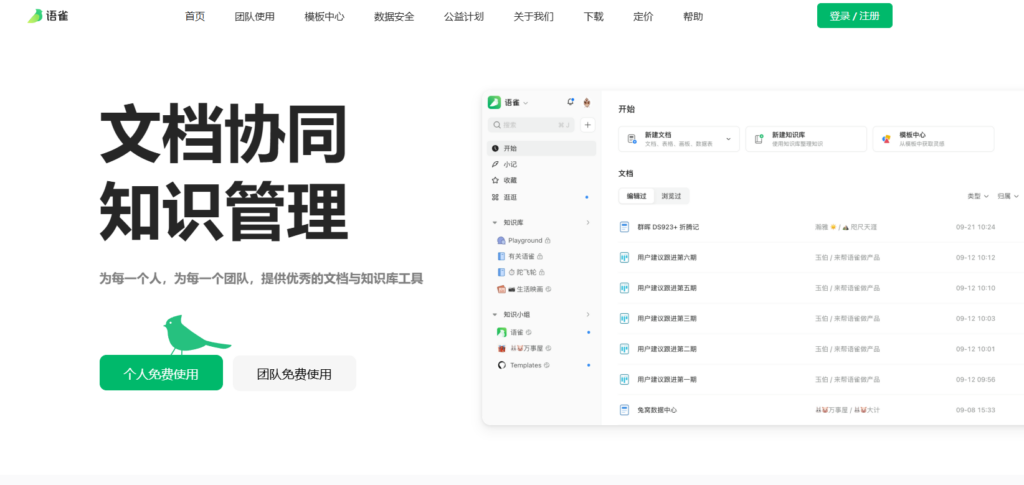Click the 登录 / 注册 button

pyautogui.click(x=854, y=16)
